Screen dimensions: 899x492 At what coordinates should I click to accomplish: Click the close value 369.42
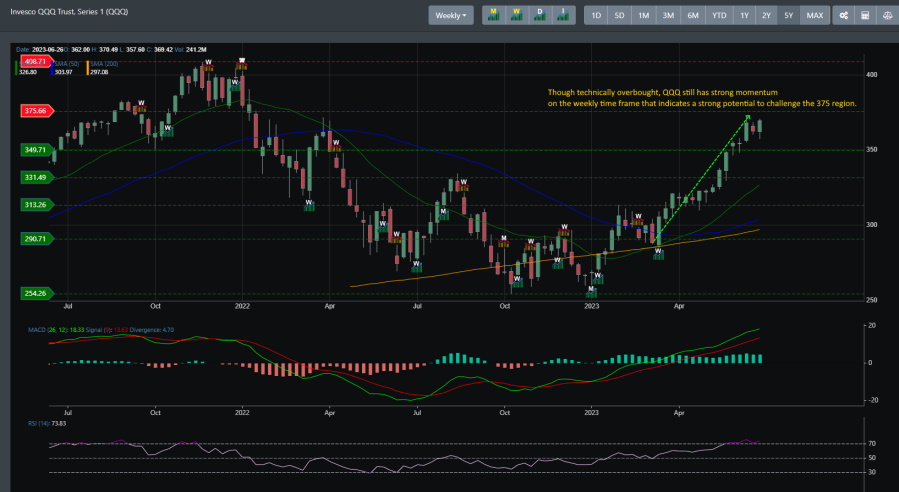click(x=163, y=50)
